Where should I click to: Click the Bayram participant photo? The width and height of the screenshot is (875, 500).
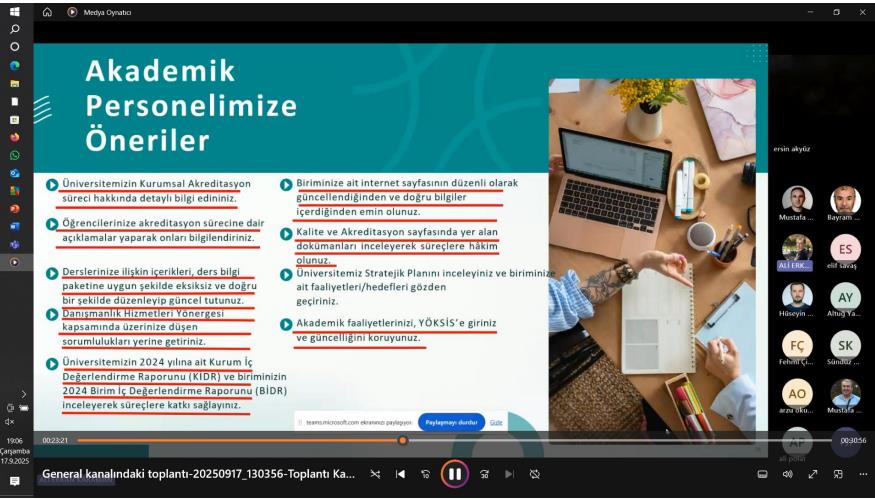point(845,200)
